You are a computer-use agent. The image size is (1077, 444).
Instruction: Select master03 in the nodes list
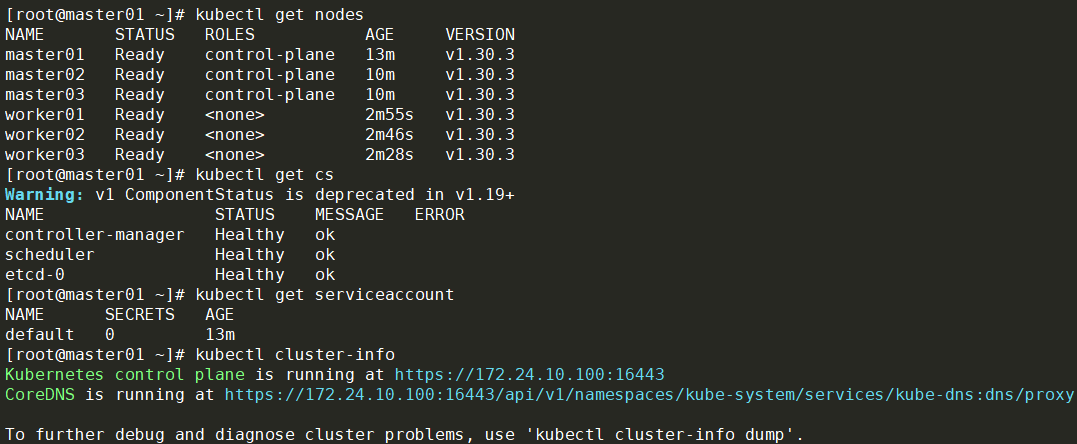point(45,95)
